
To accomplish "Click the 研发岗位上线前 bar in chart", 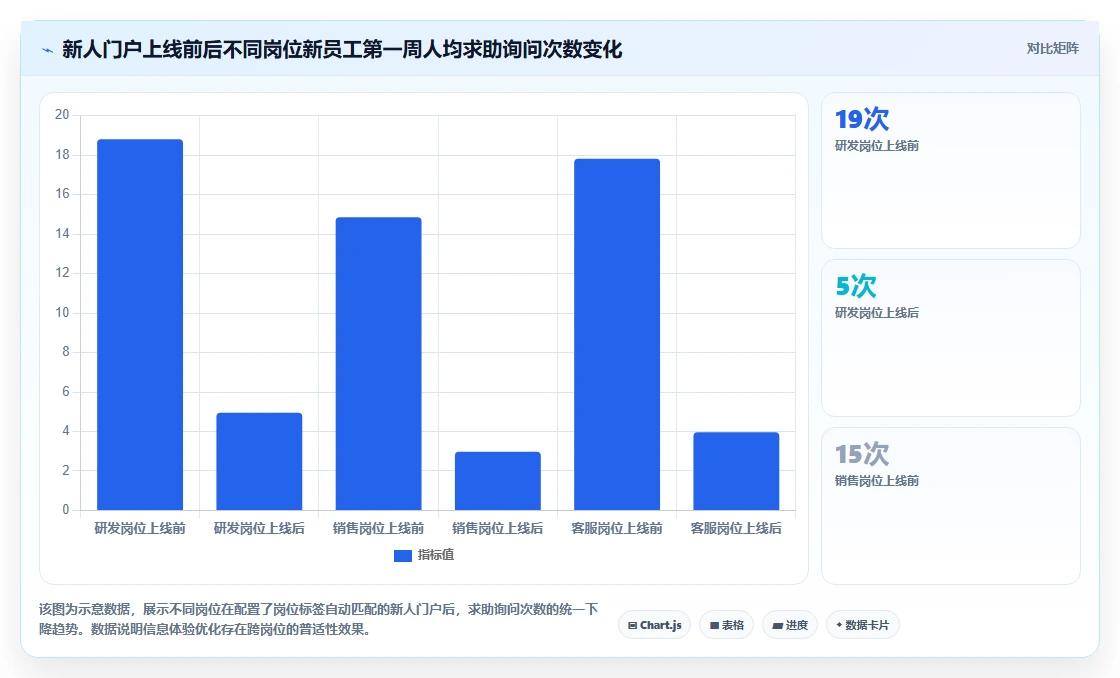I will (x=140, y=324).
